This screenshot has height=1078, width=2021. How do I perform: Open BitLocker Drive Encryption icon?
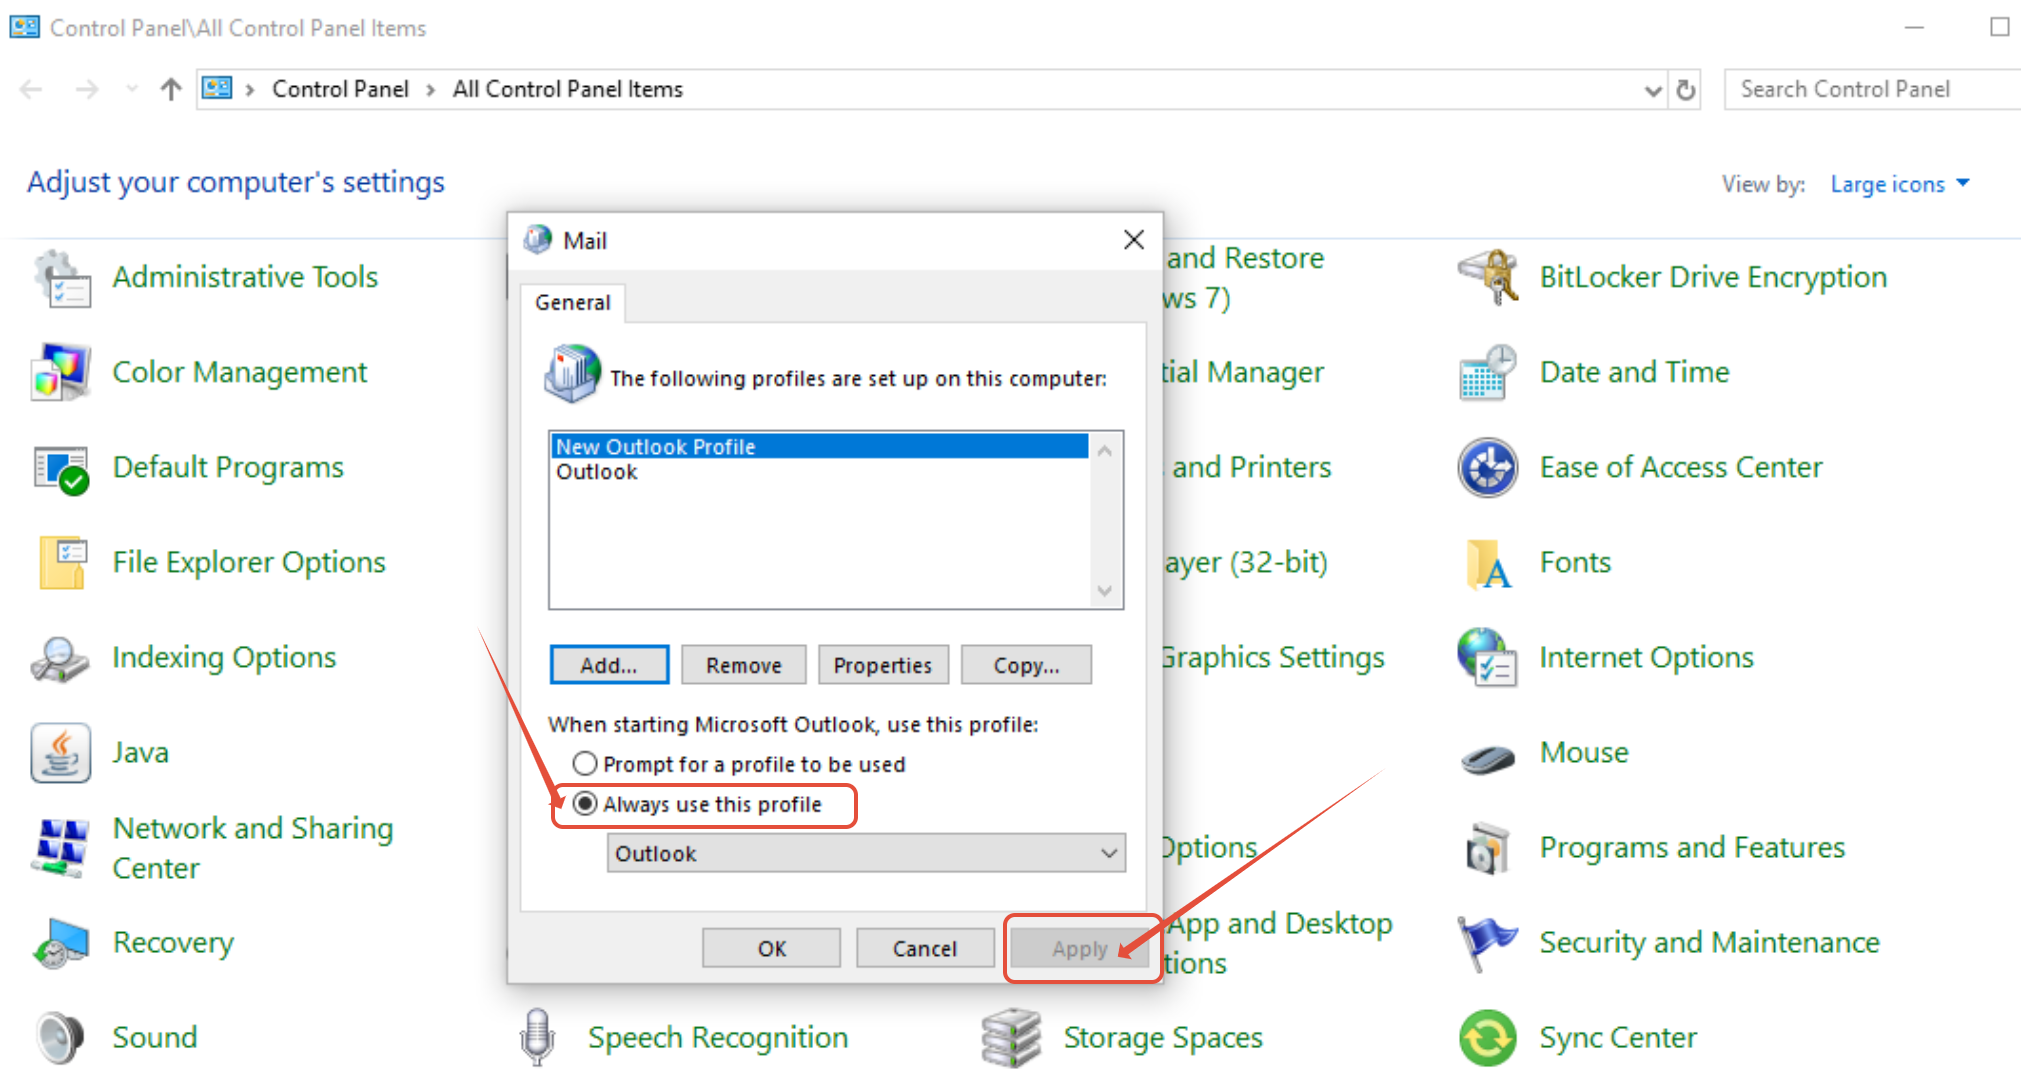[1488, 278]
